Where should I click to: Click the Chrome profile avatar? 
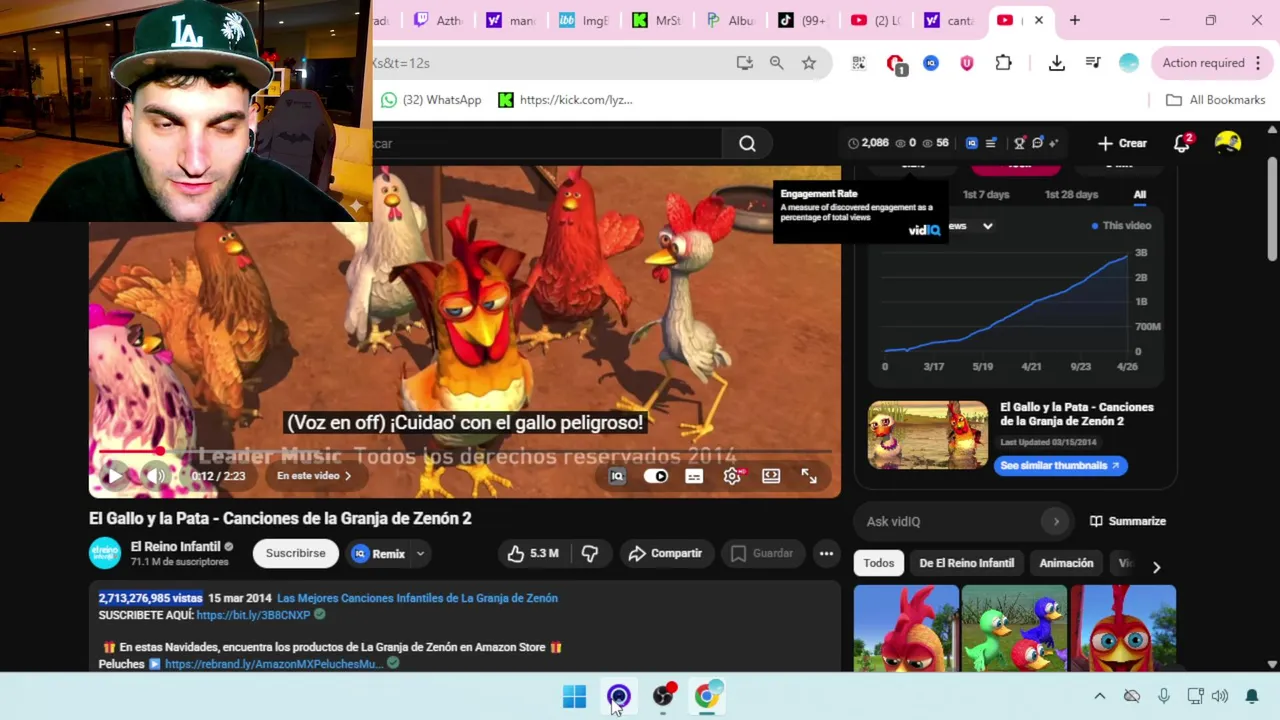(1129, 63)
